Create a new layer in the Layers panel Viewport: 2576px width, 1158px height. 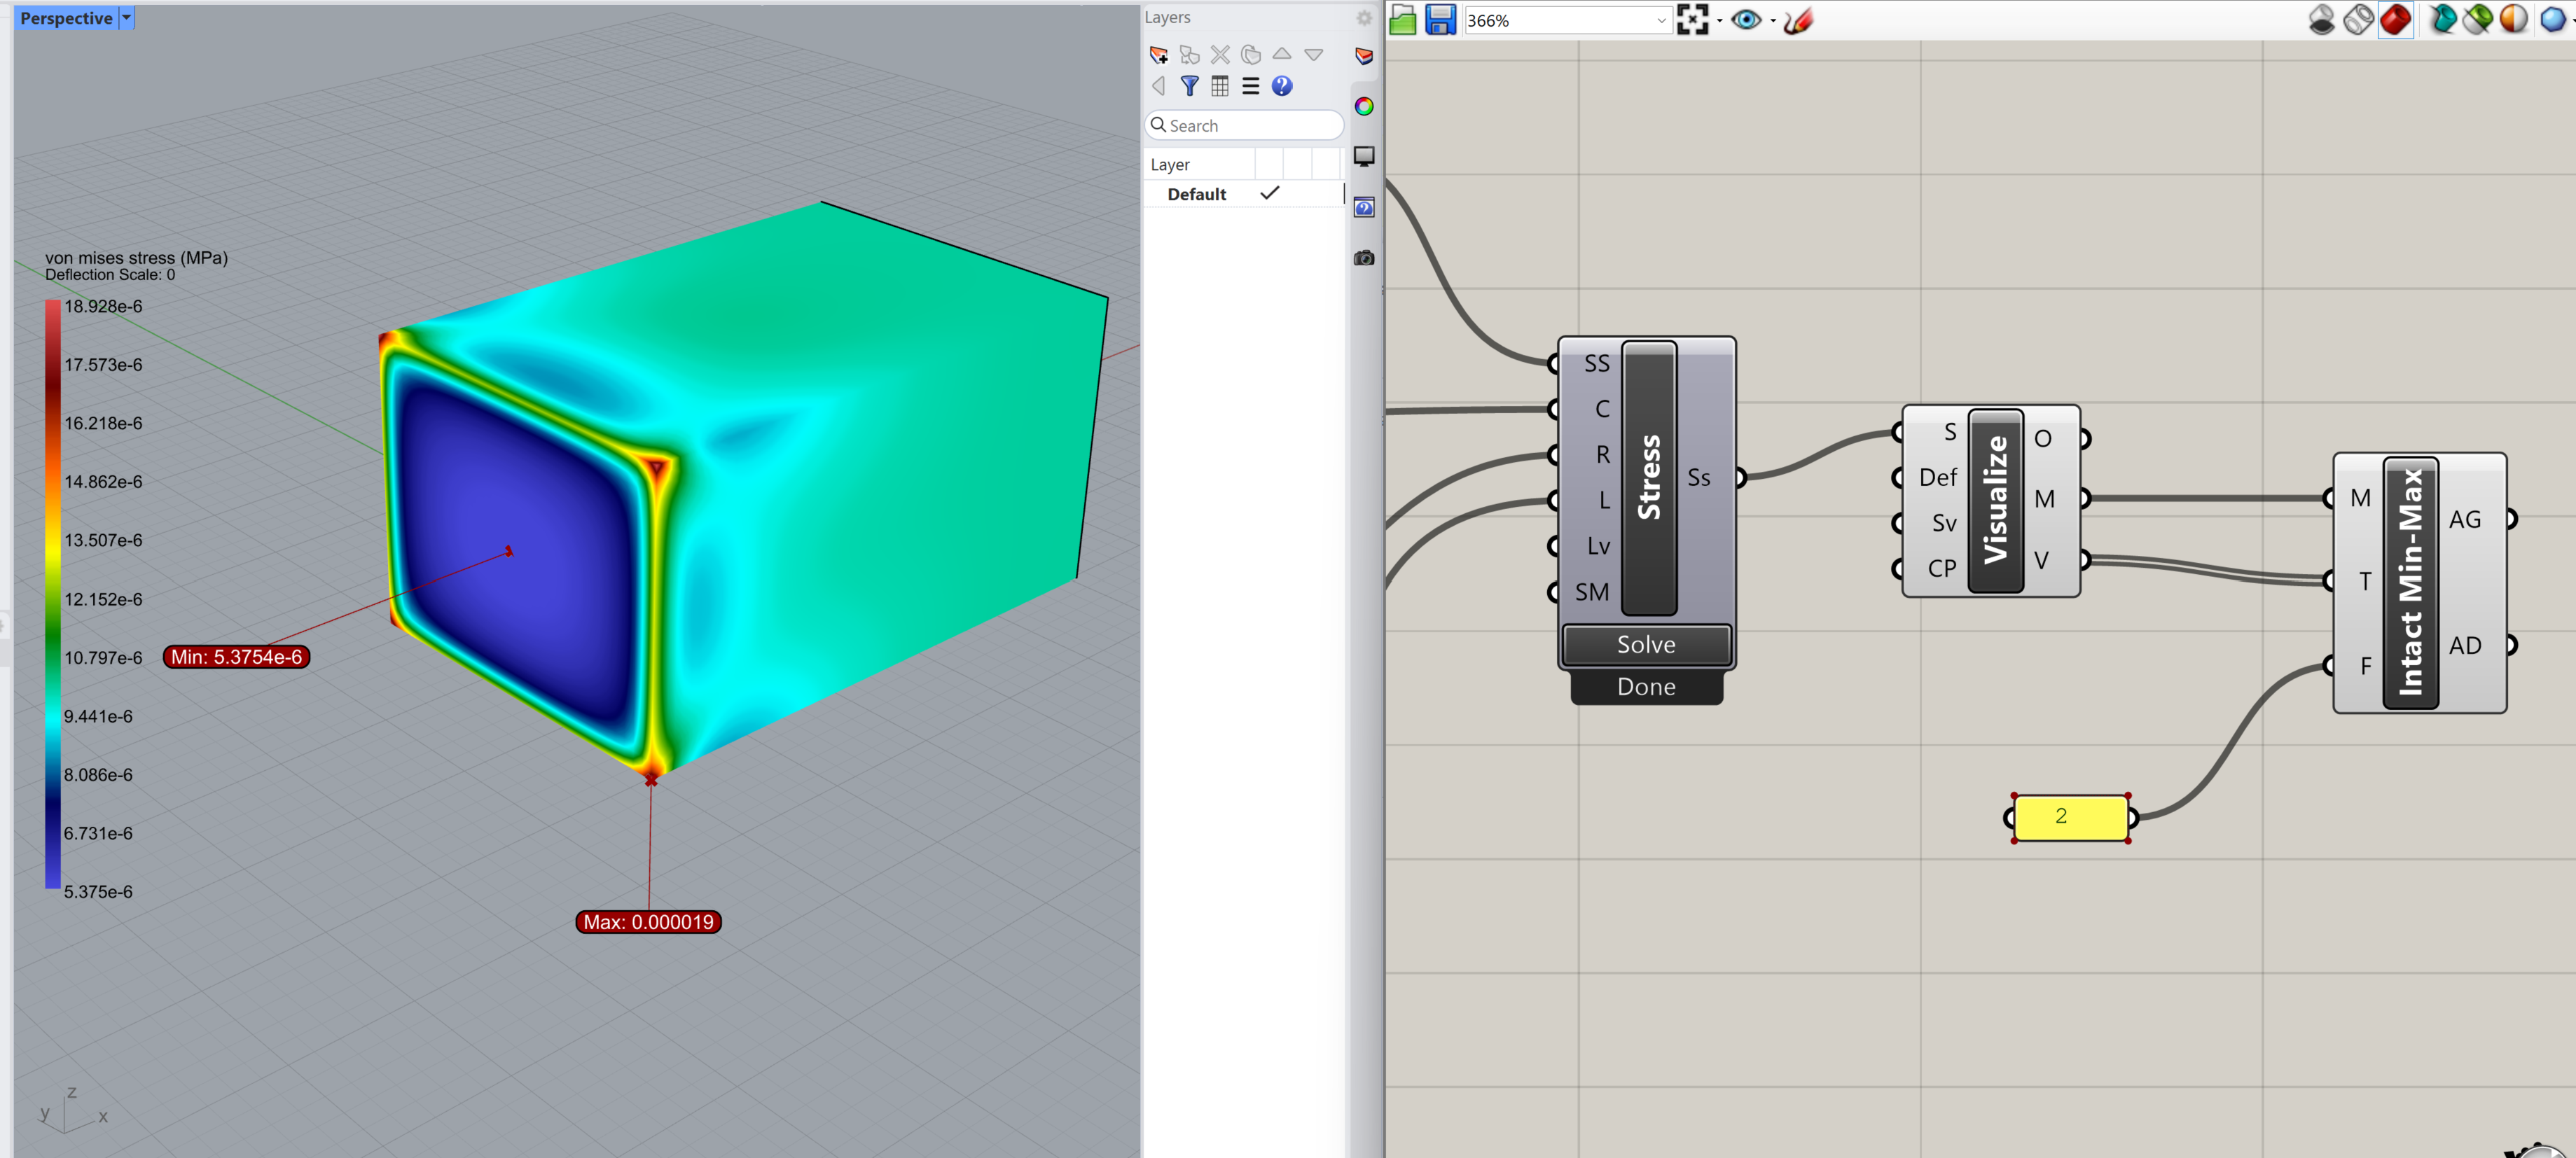point(1159,56)
